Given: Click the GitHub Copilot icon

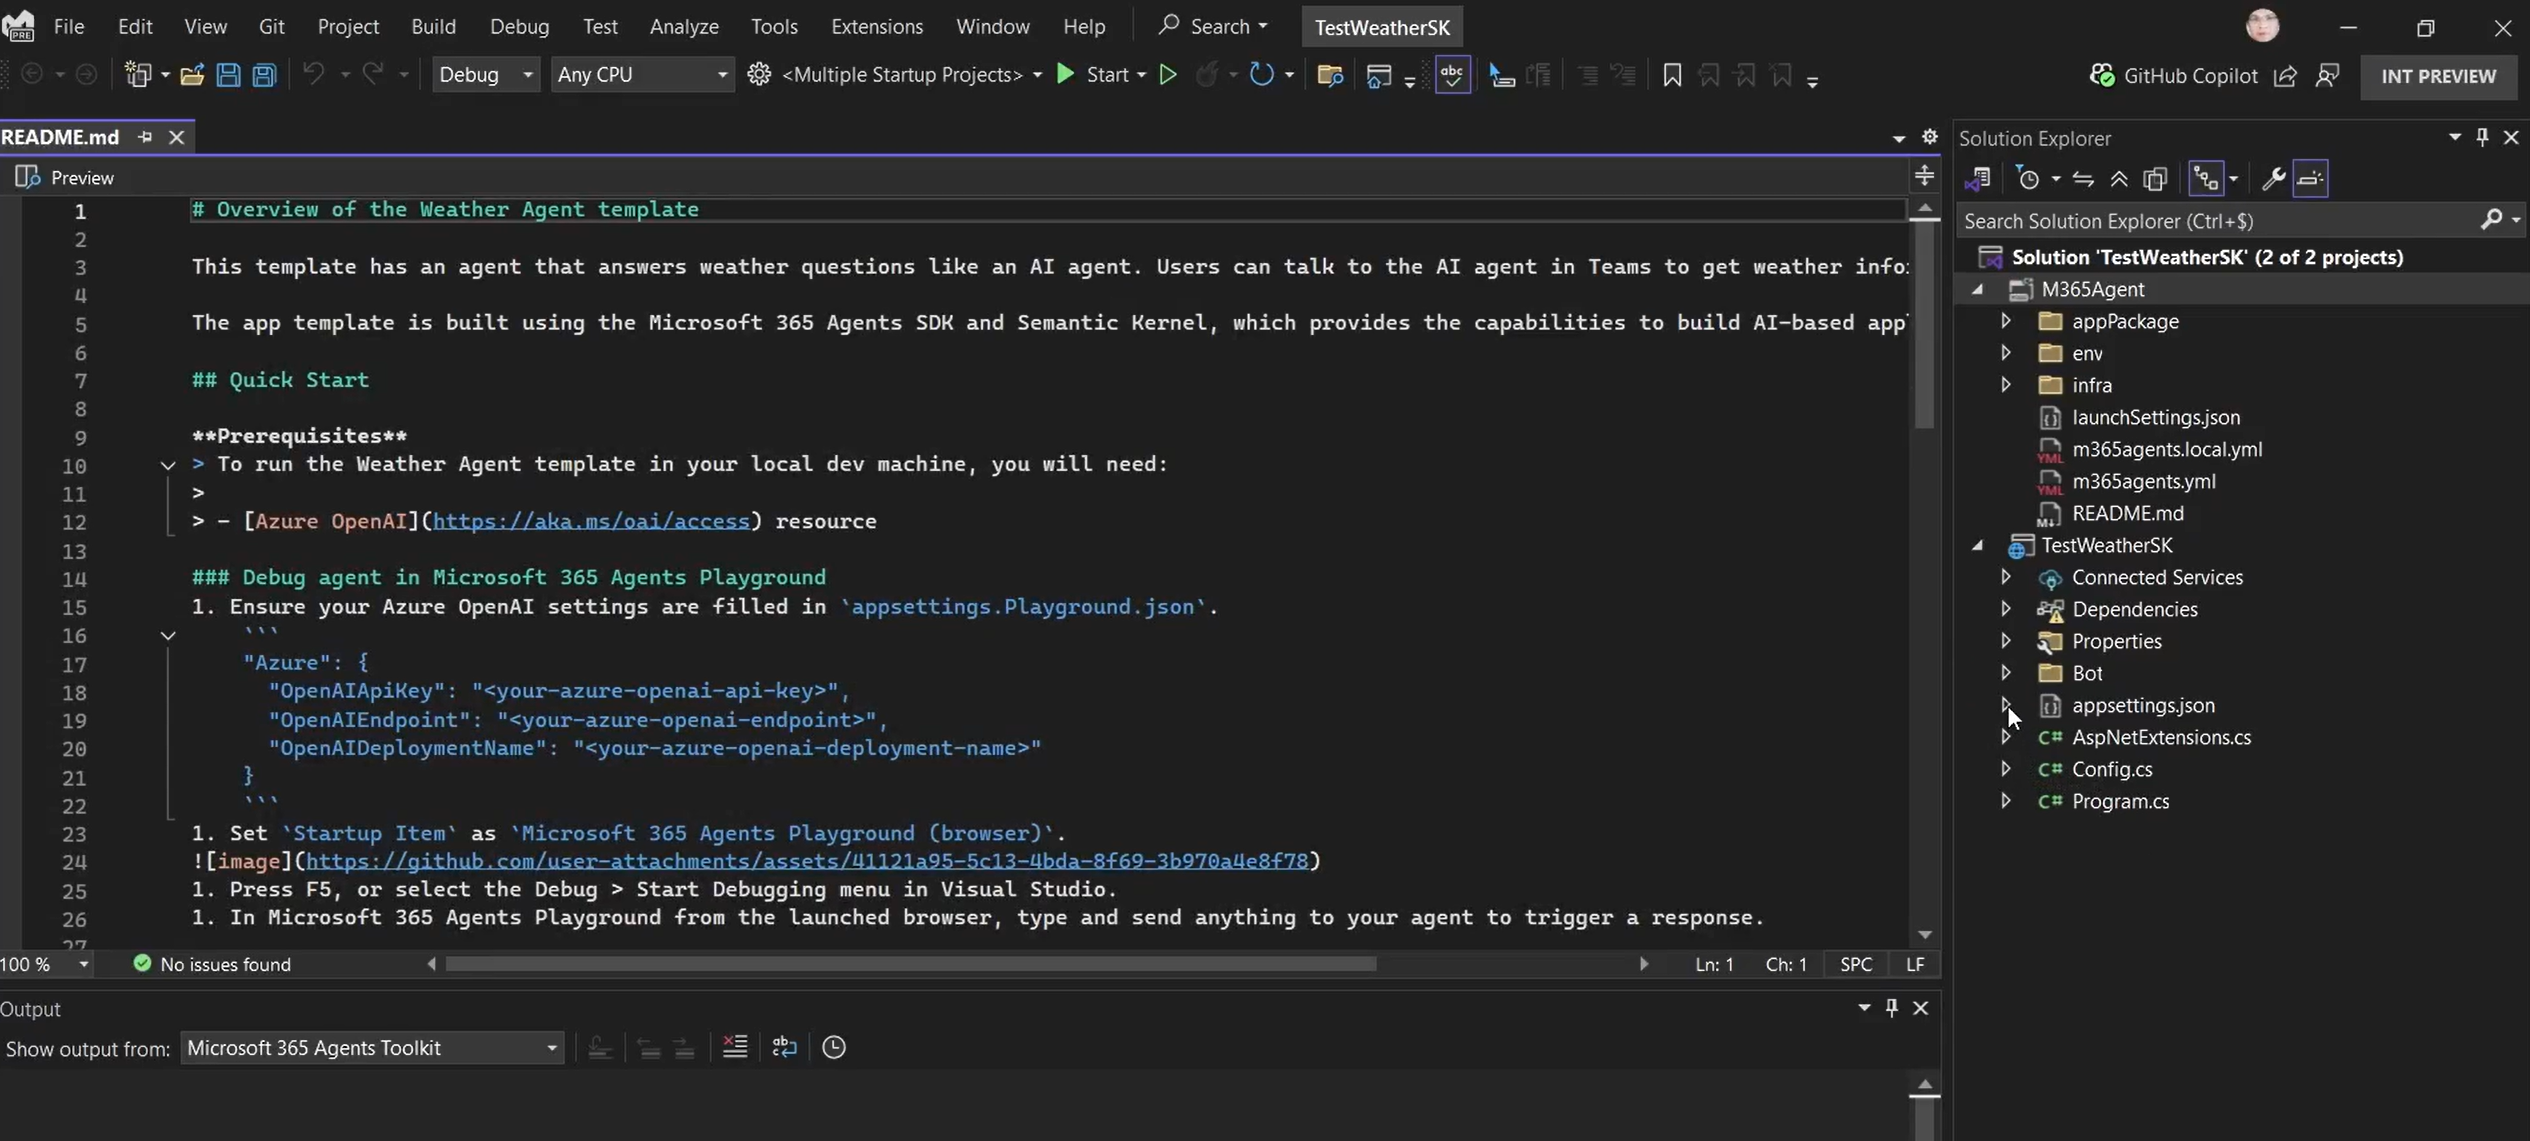Looking at the screenshot, I should coord(2102,75).
